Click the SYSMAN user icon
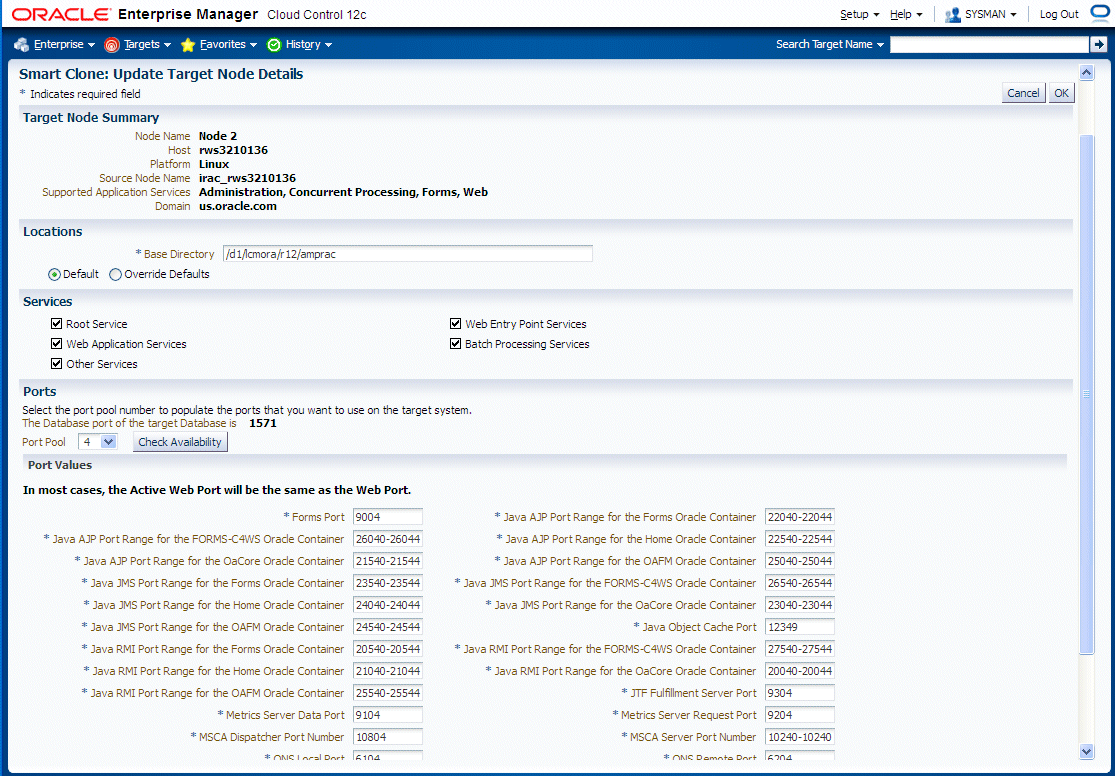The image size is (1115, 776). pyautogui.click(x=953, y=14)
